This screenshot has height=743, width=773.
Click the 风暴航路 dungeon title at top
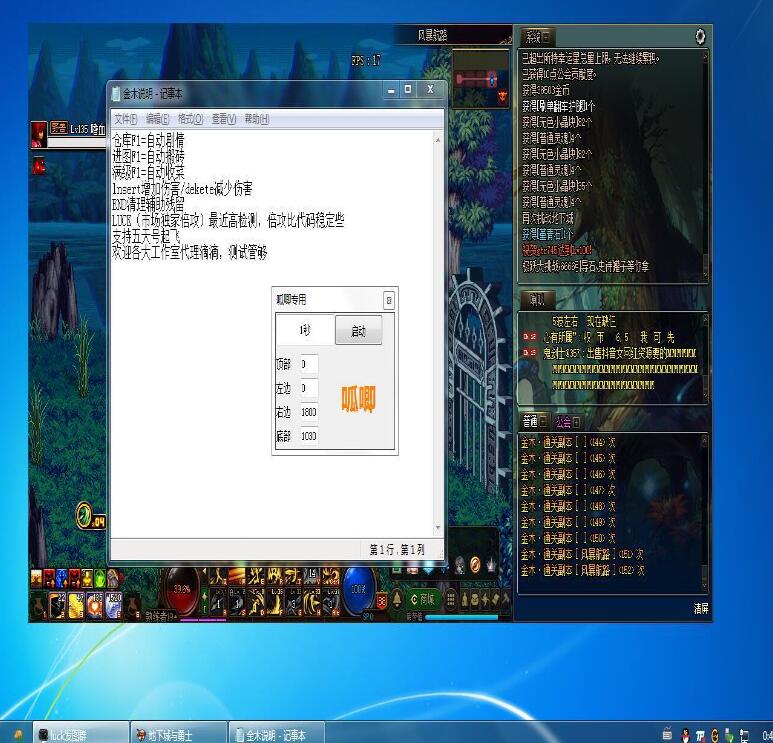[x=432, y=35]
